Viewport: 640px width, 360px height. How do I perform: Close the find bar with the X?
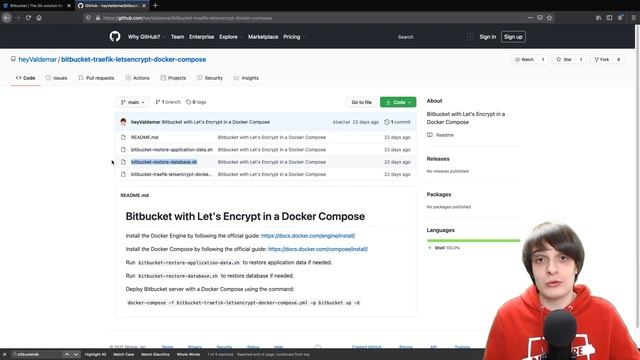pyautogui.click(x=4, y=354)
